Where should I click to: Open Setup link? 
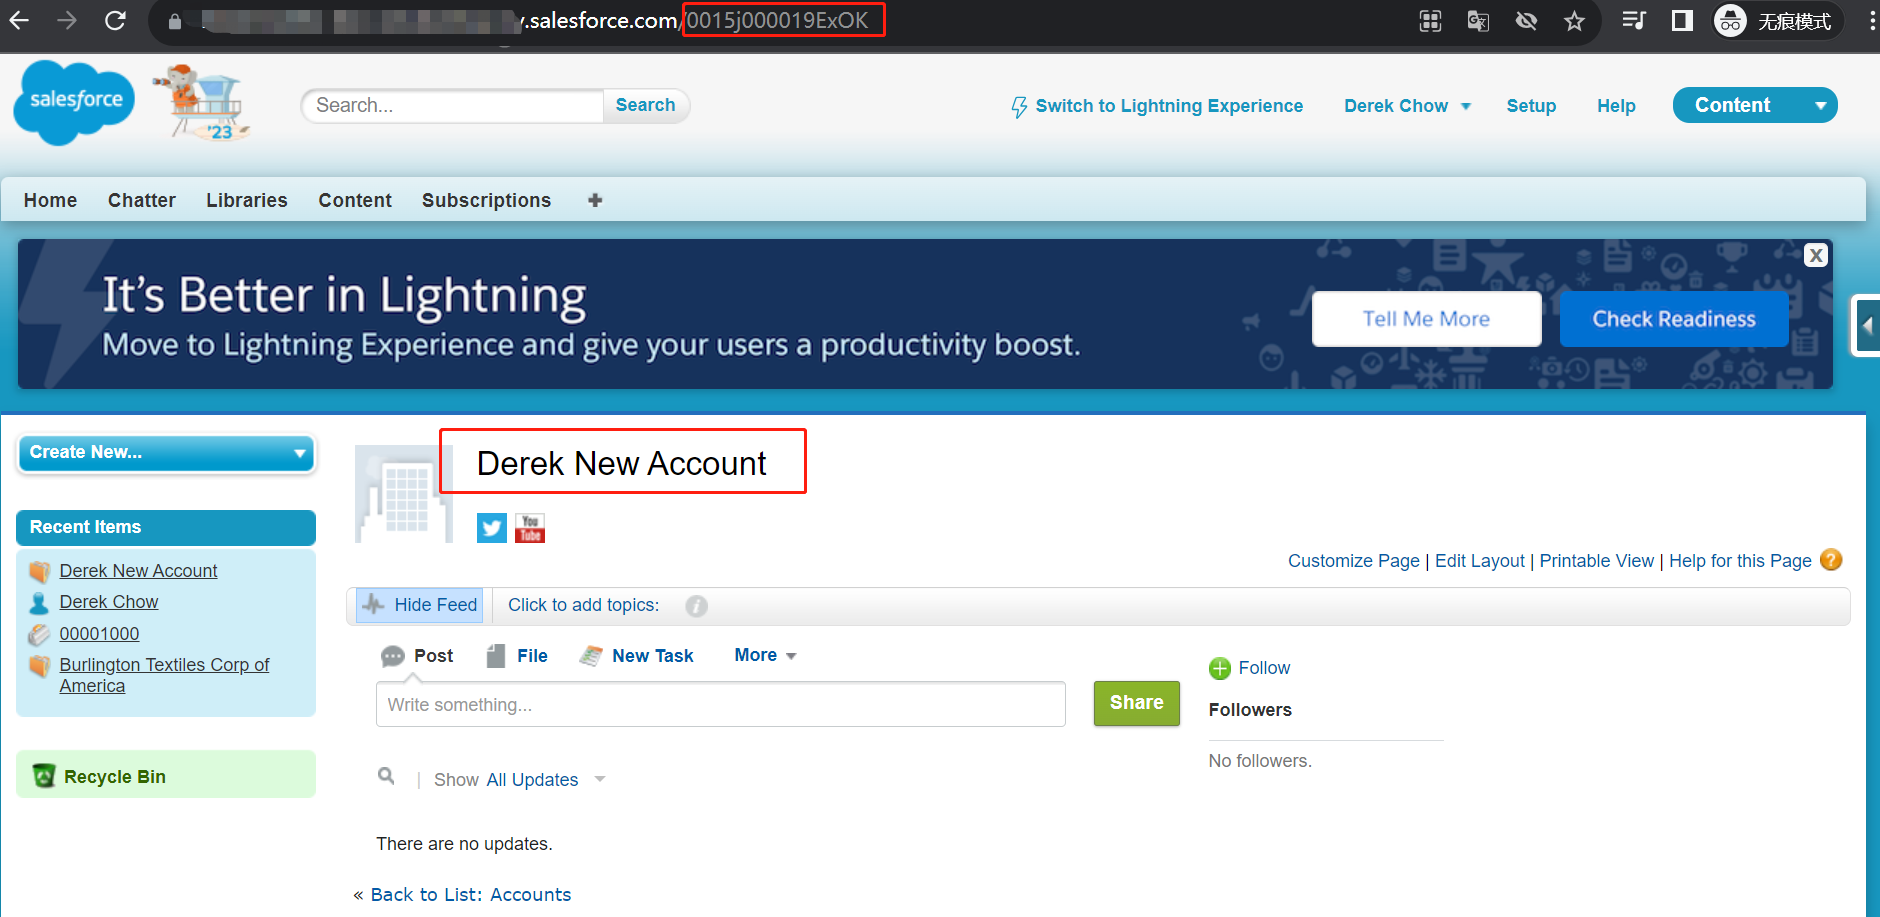(1531, 106)
